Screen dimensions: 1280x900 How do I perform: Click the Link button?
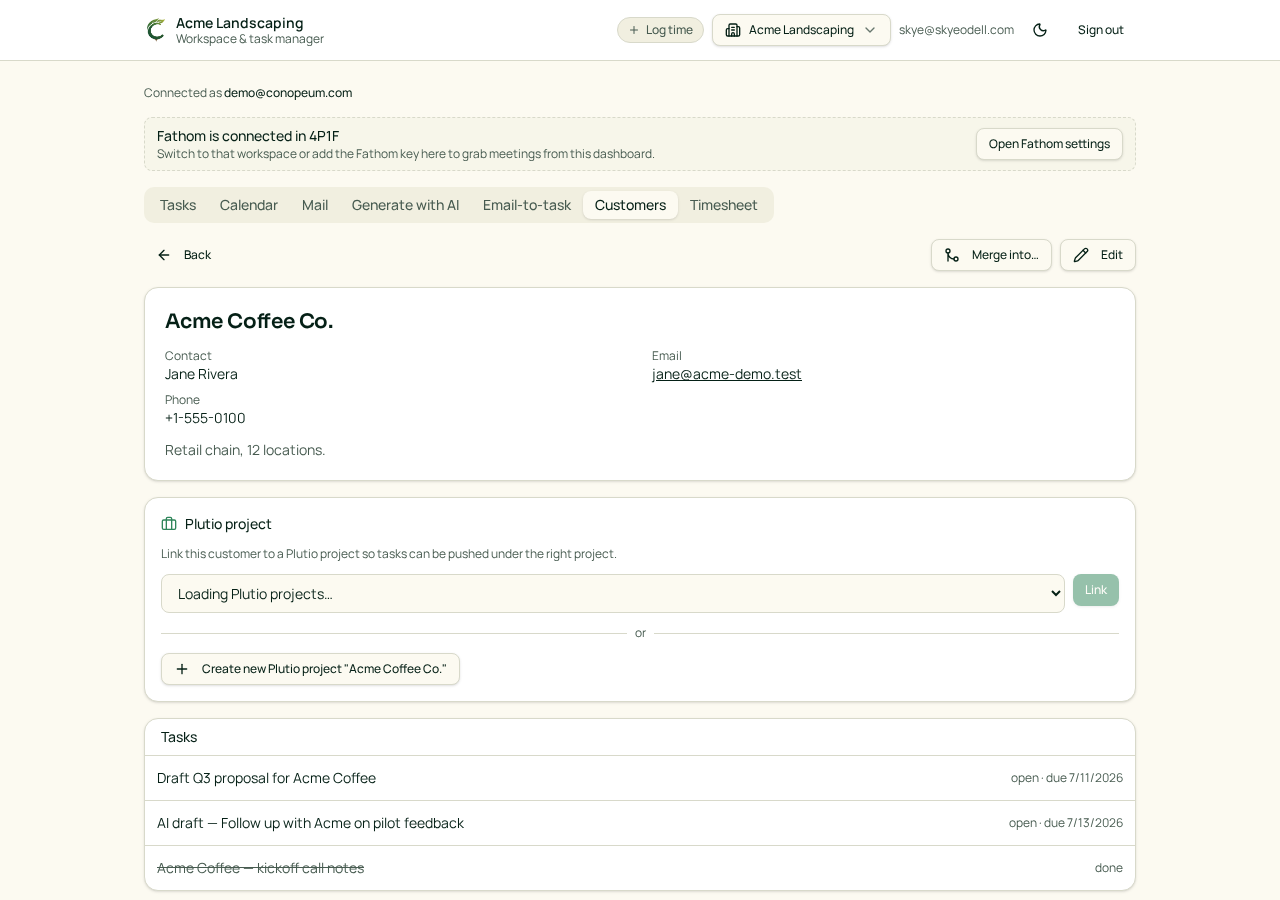1096,590
